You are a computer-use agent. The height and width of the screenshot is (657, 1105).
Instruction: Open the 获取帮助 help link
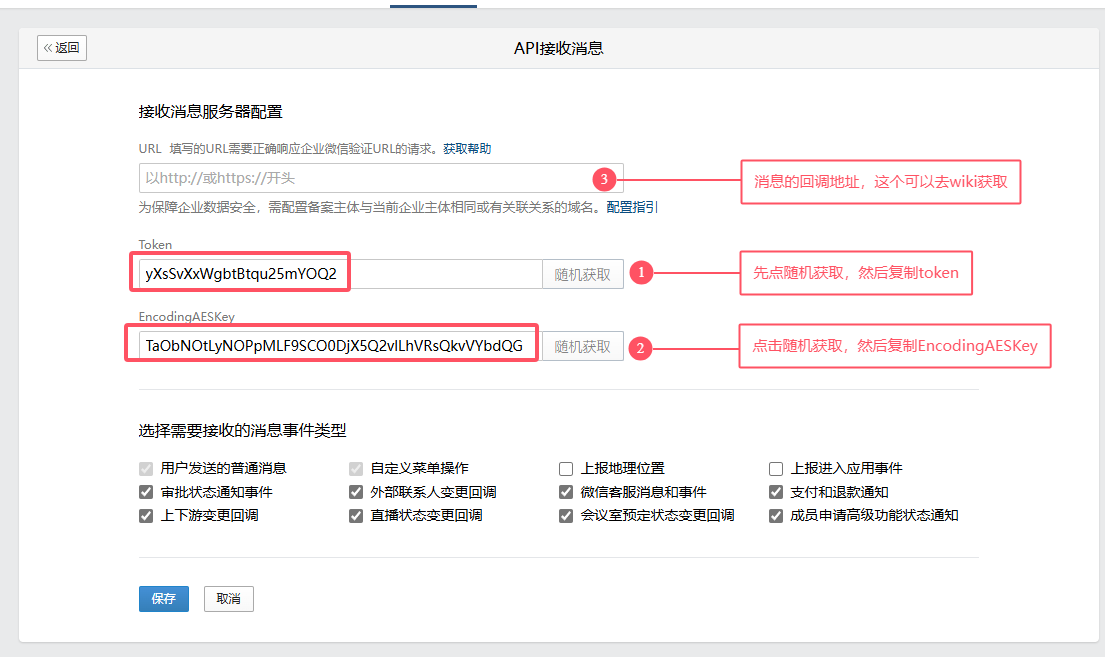[x=467, y=149]
